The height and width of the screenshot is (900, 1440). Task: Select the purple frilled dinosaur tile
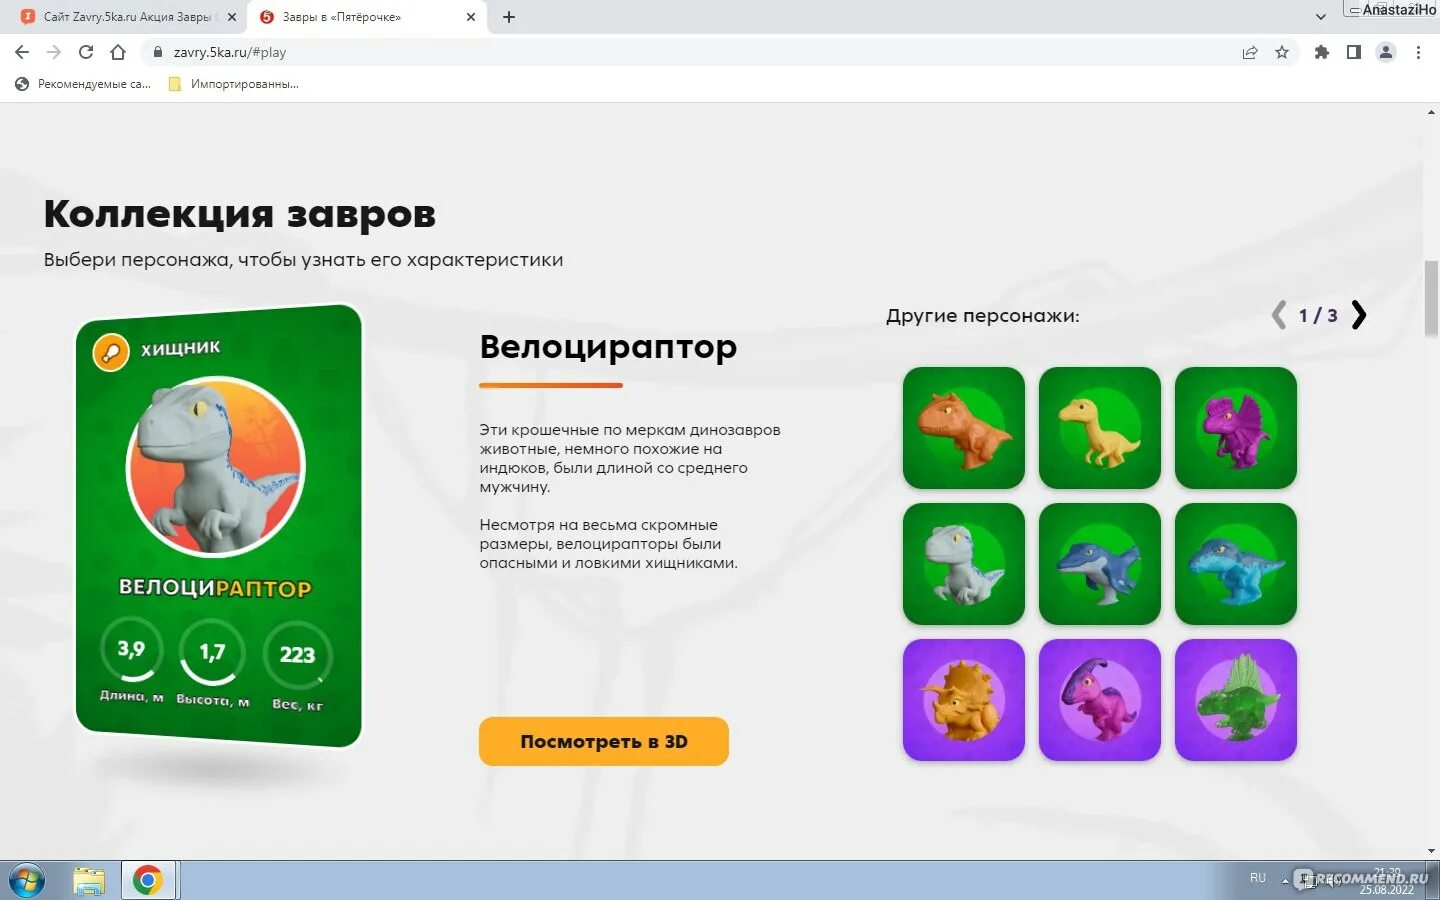[1236, 428]
